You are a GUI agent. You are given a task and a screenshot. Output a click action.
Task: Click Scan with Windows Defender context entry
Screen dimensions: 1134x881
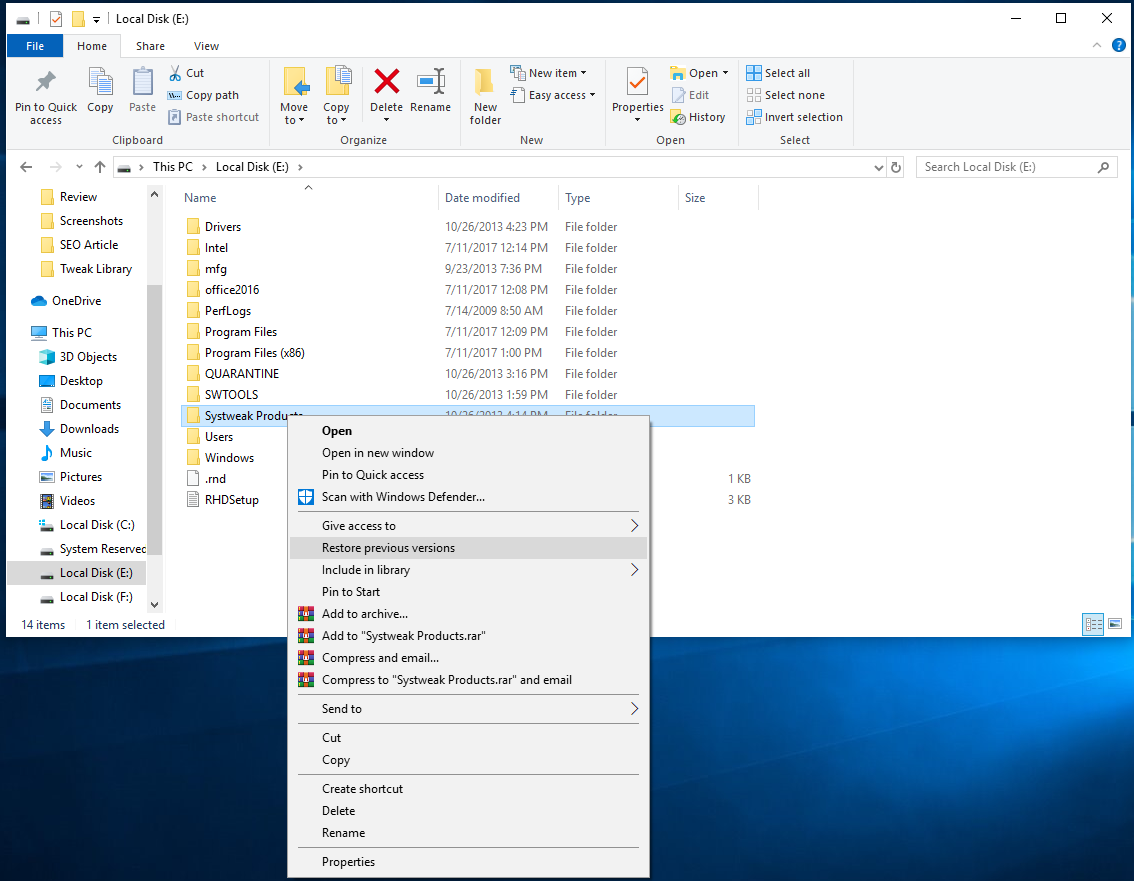[x=468, y=497]
